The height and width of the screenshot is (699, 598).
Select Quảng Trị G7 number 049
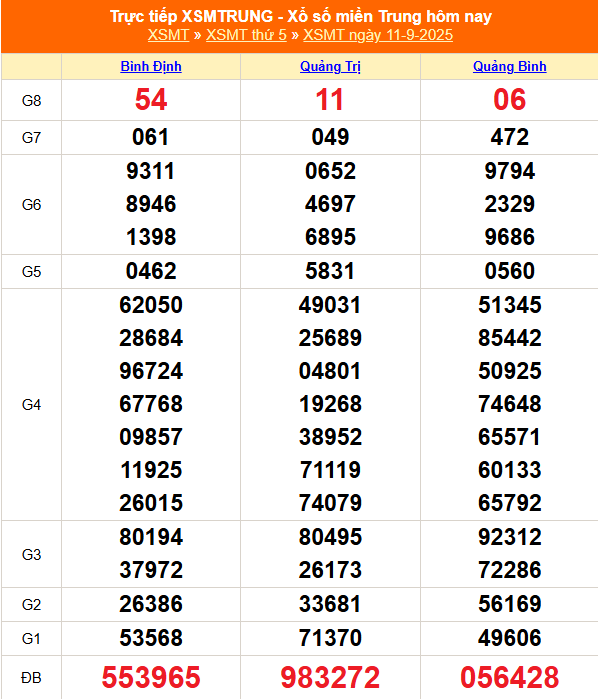[x=330, y=137]
